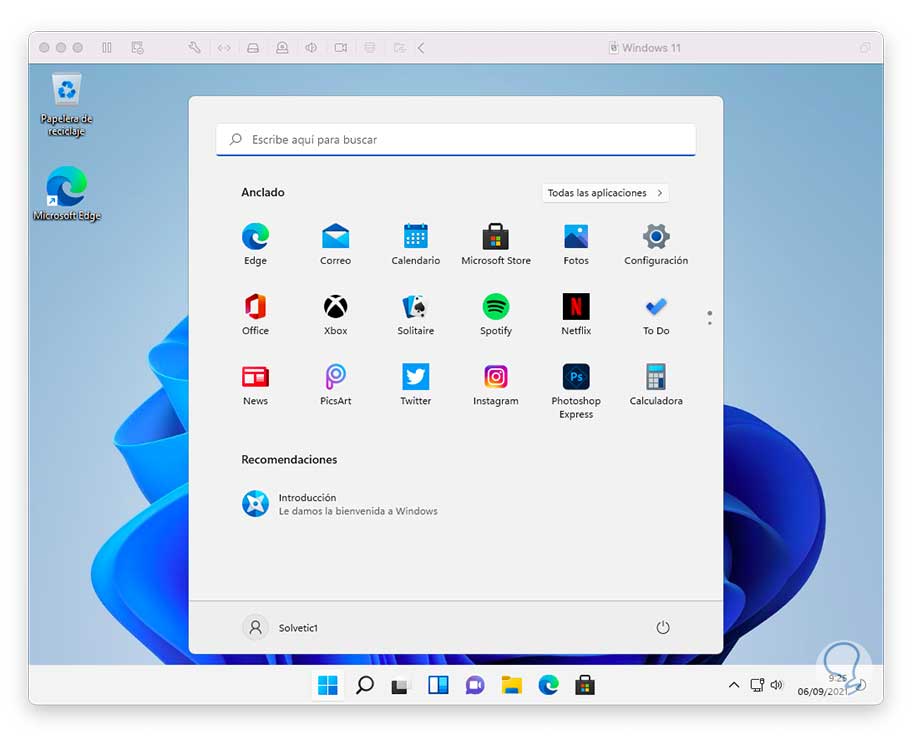This screenshot has width=912, height=750.
Task: Click the search field Escribe aquí para buscar
Action: 455,140
